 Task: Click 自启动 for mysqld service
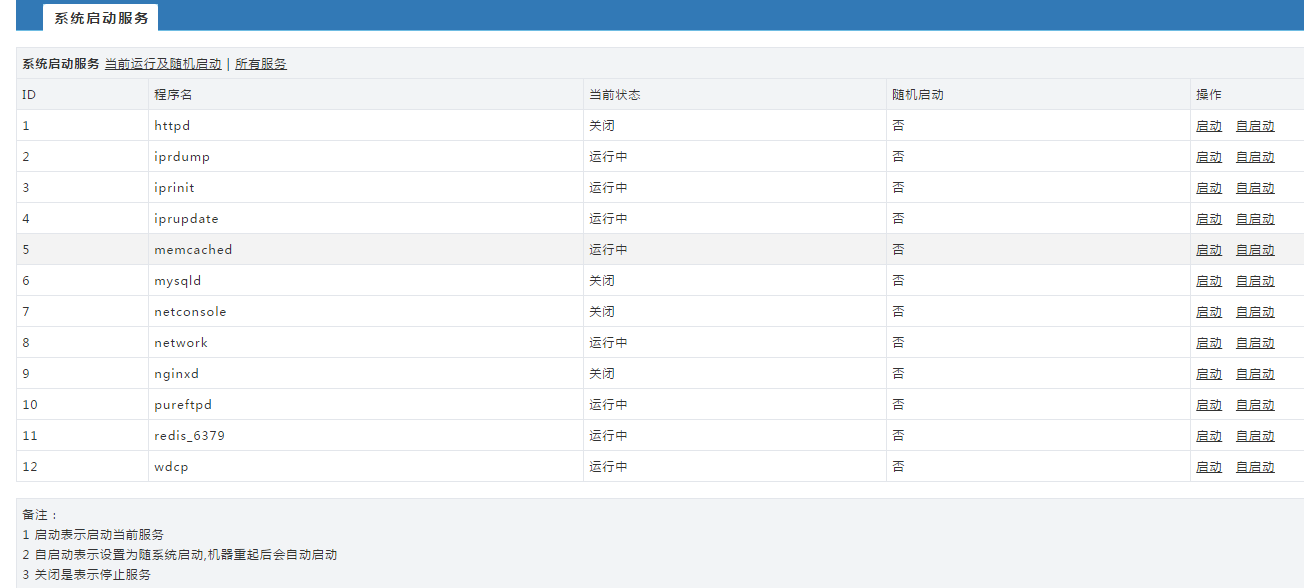pos(1255,281)
